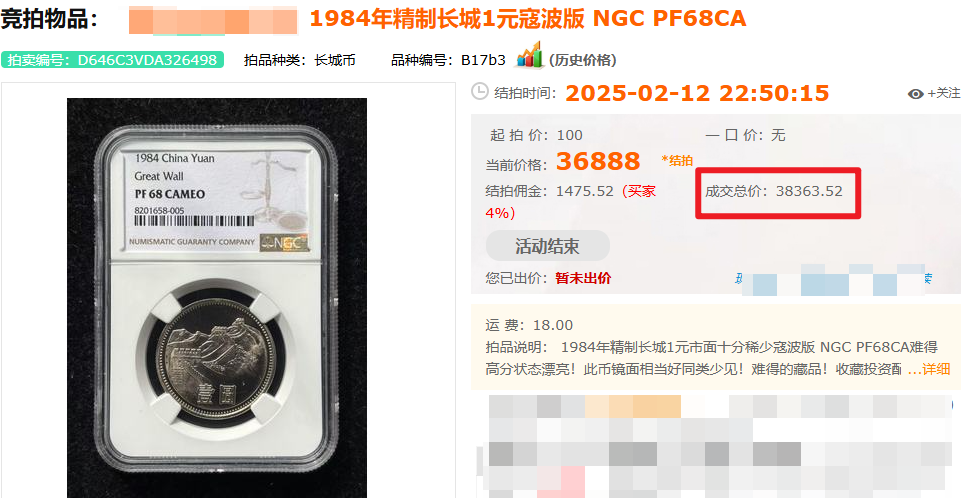Screen dimensions: 961x498
Task: Click the *结拍 status label
Action: point(677,160)
